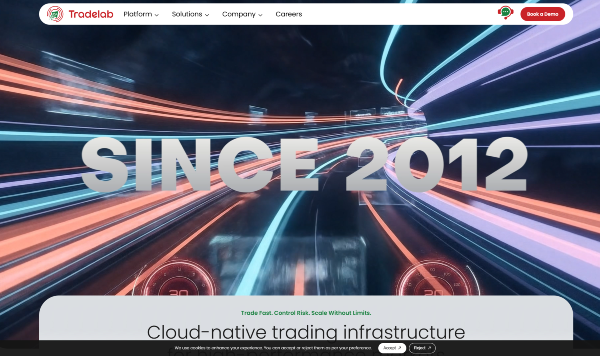Click the 'Cloud-native trading infrastructure' heading
This screenshot has height=360, width=600.
tap(306, 332)
